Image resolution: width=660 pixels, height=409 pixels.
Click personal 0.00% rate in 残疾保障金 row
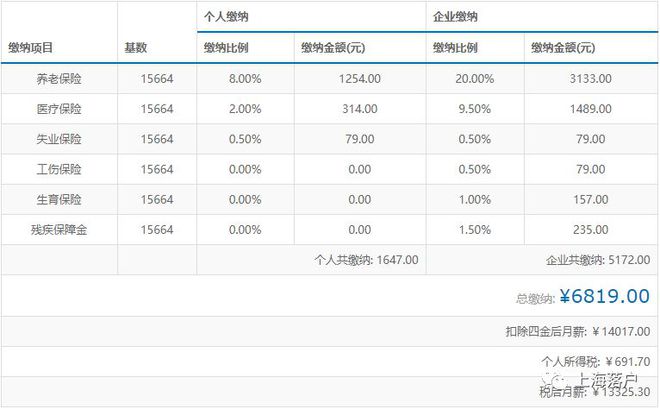point(245,230)
